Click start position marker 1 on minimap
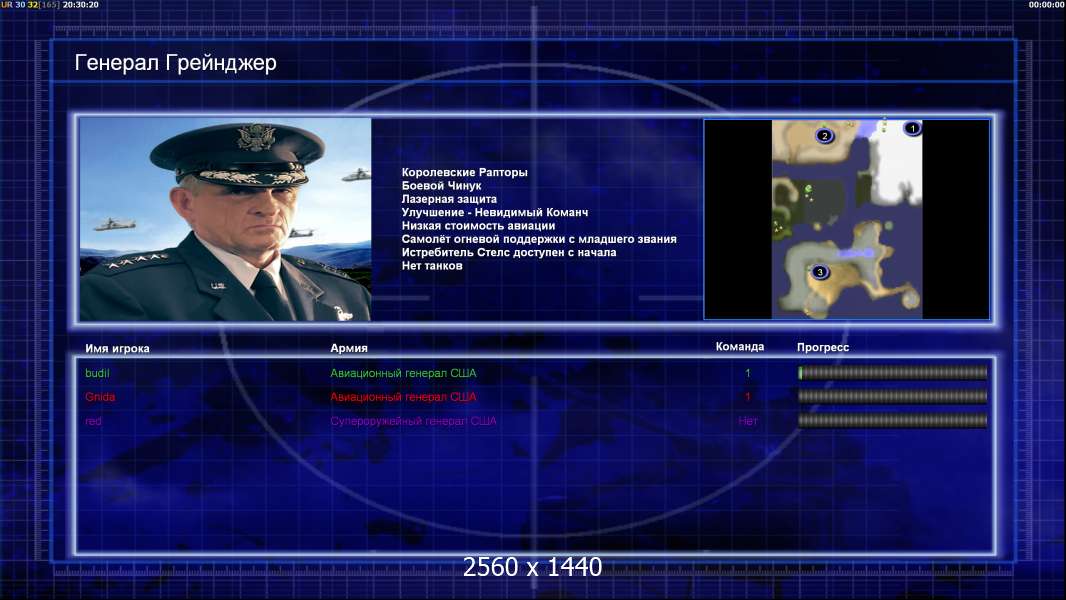Image resolution: width=1066 pixels, height=600 pixels. 912,128
